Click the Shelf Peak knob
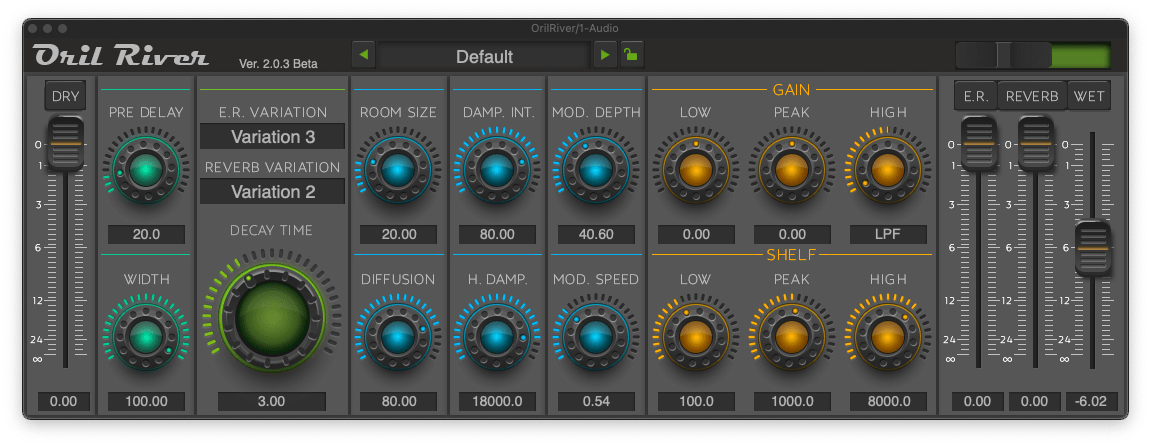This screenshot has height=446, width=1151. 791,337
